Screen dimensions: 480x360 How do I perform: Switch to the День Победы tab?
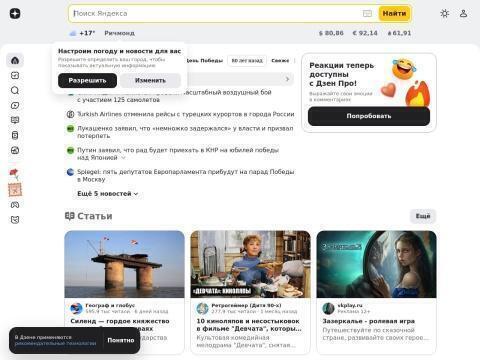coord(204,61)
